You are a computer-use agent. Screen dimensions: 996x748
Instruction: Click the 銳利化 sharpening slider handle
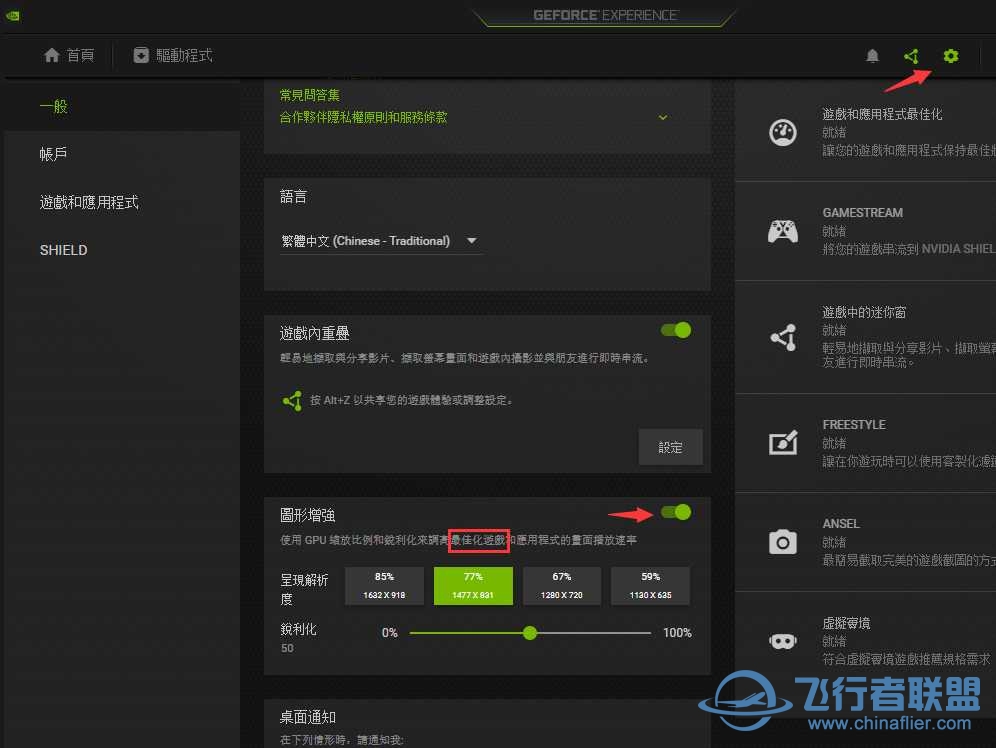click(x=530, y=632)
